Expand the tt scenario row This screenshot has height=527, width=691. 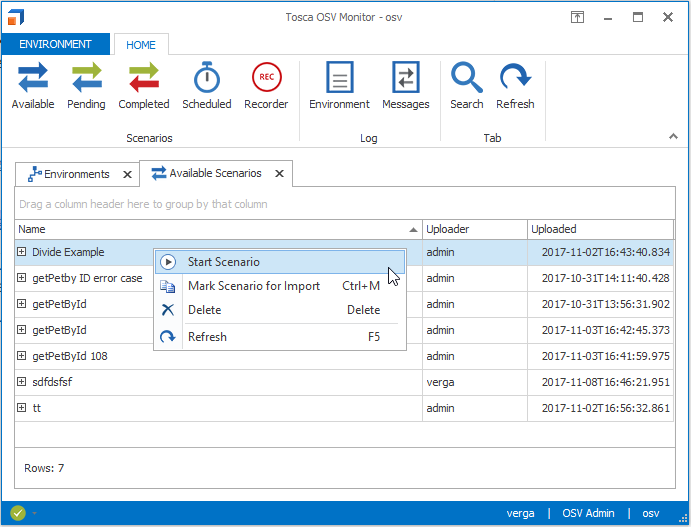click(x=22, y=408)
